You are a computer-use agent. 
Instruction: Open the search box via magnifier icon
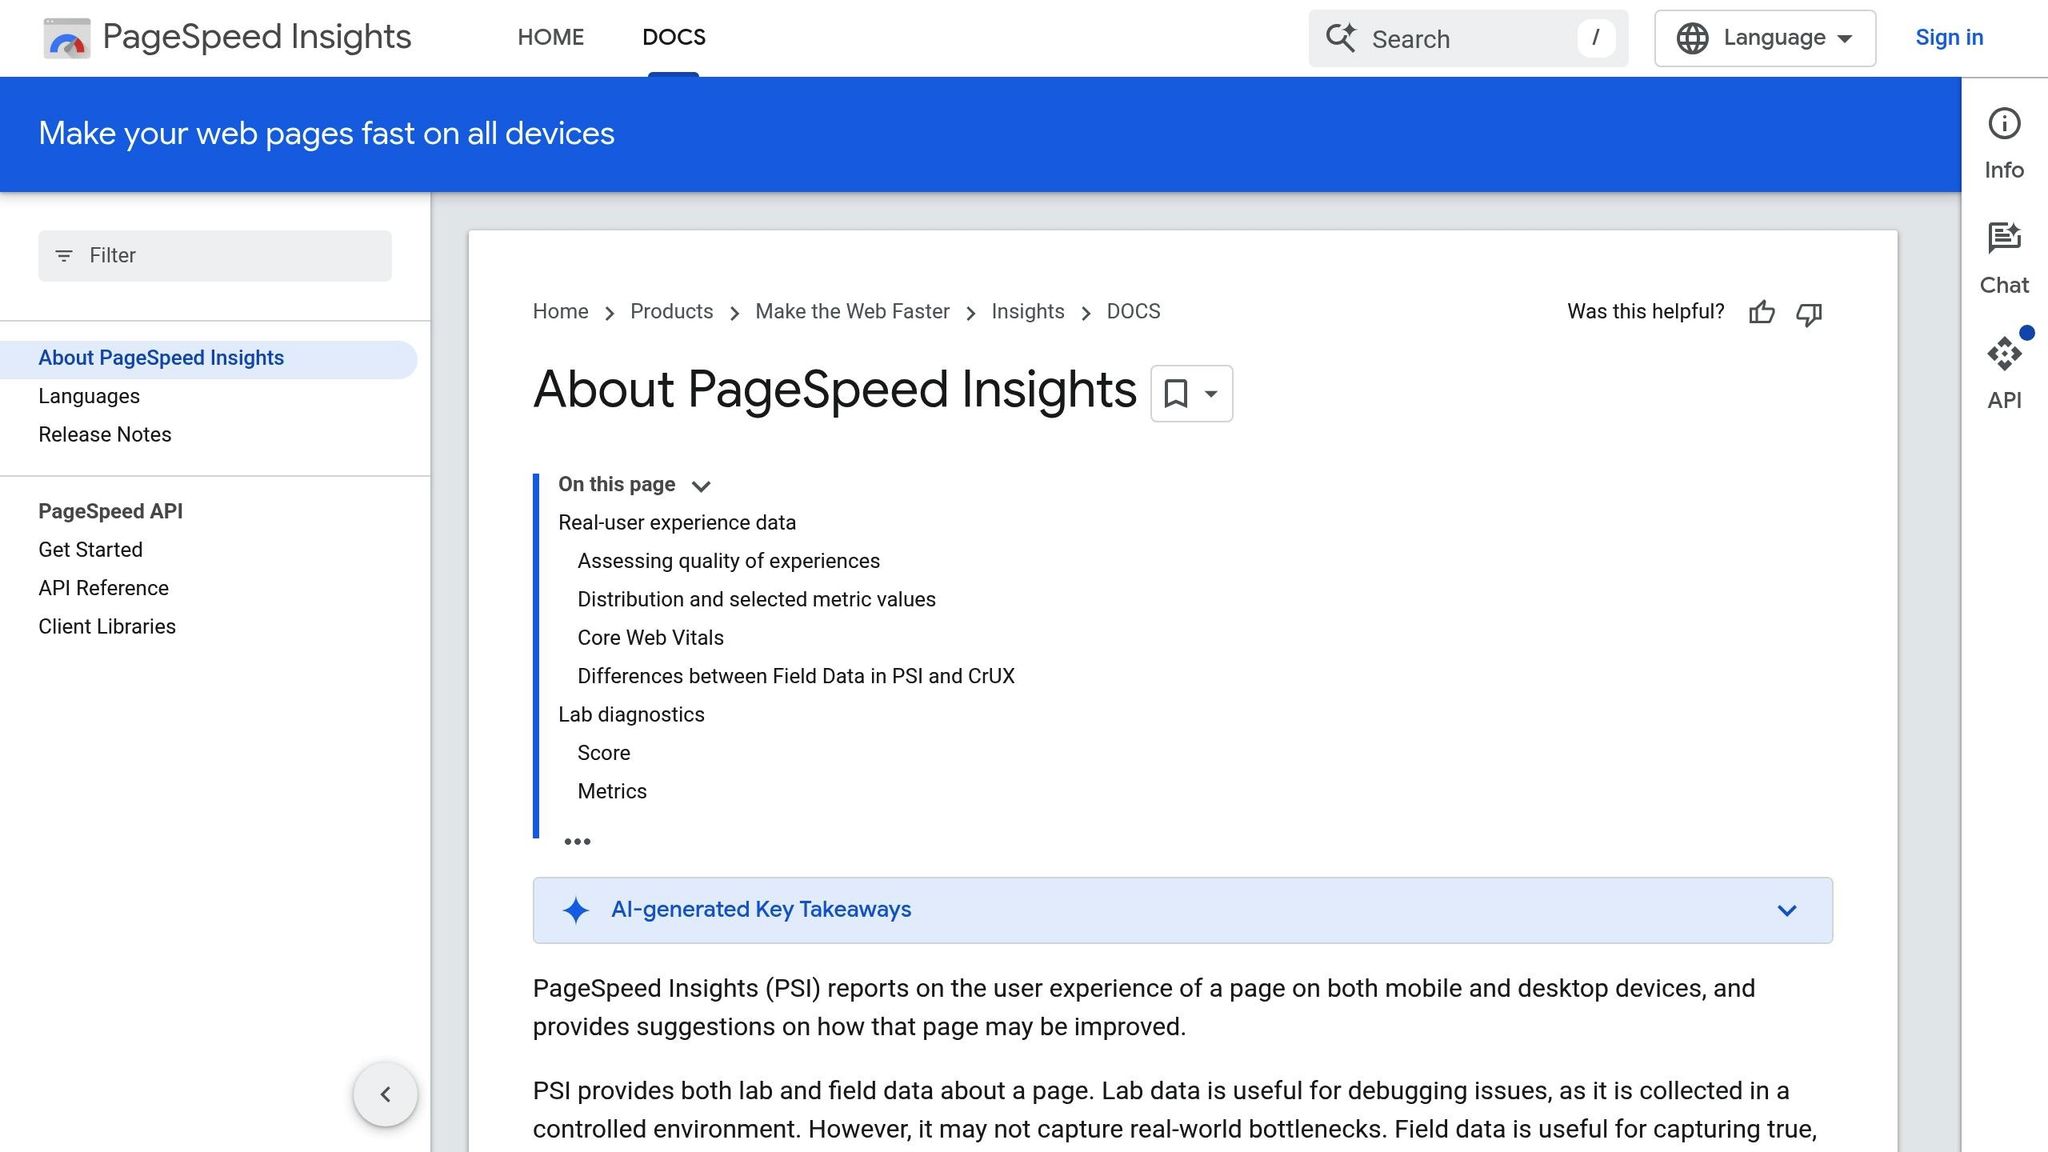(1342, 38)
